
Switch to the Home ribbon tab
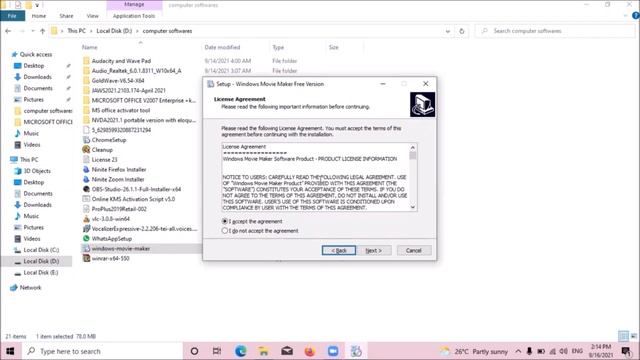click(39, 16)
